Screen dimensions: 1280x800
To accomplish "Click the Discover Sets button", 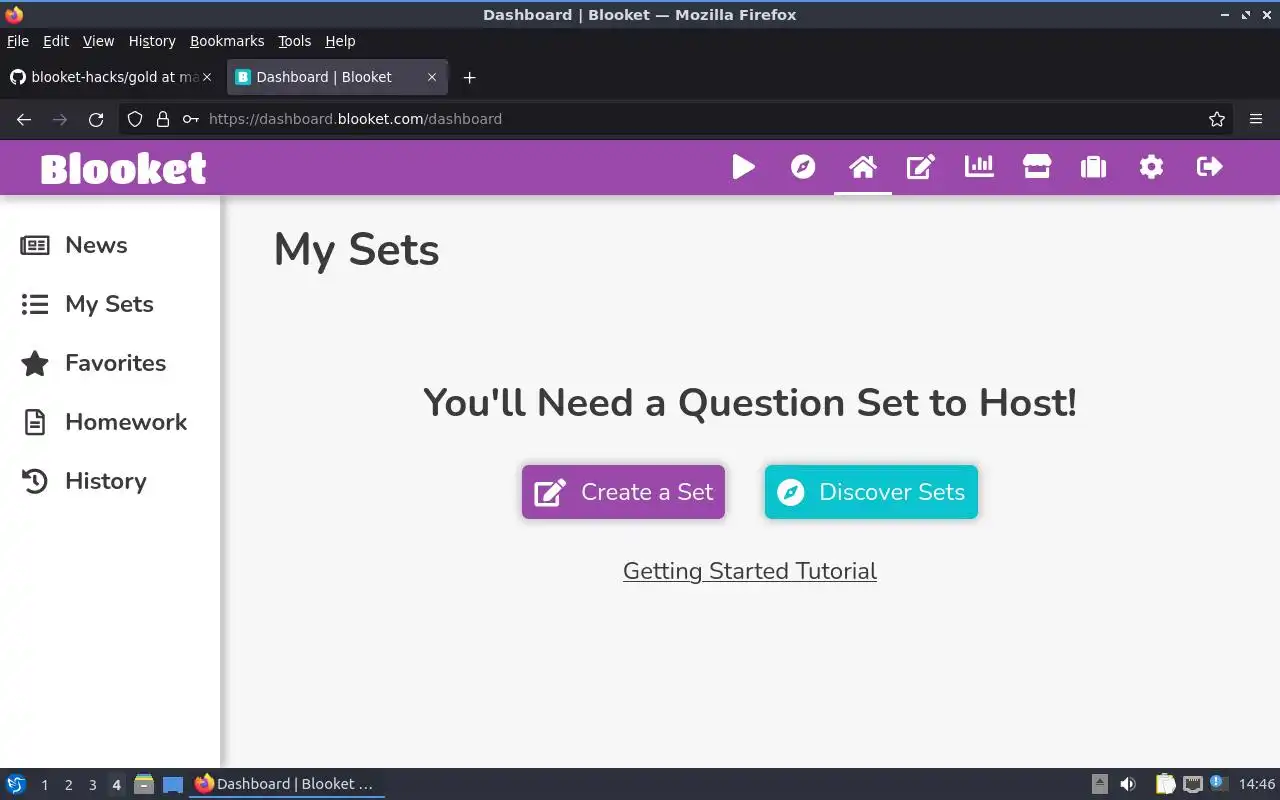I will tap(871, 492).
